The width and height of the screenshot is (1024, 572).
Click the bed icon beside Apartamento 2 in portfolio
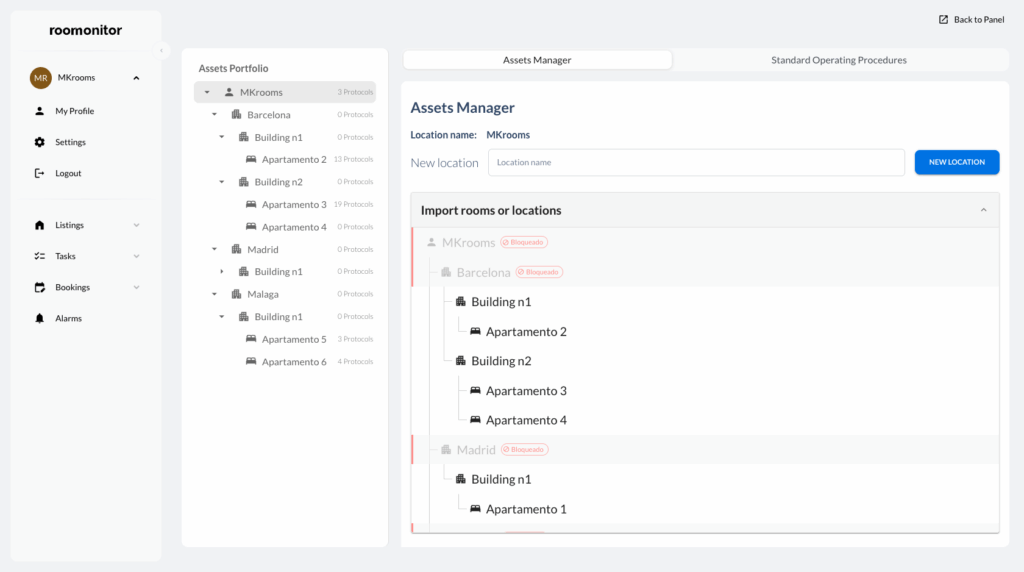251,159
